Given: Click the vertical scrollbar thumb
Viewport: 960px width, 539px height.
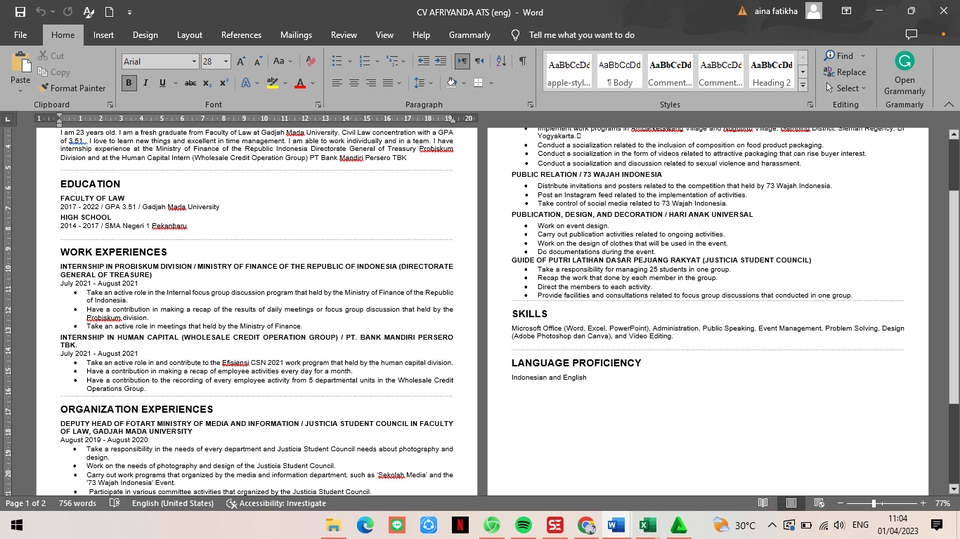Looking at the screenshot, I should [x=953, y=297].
